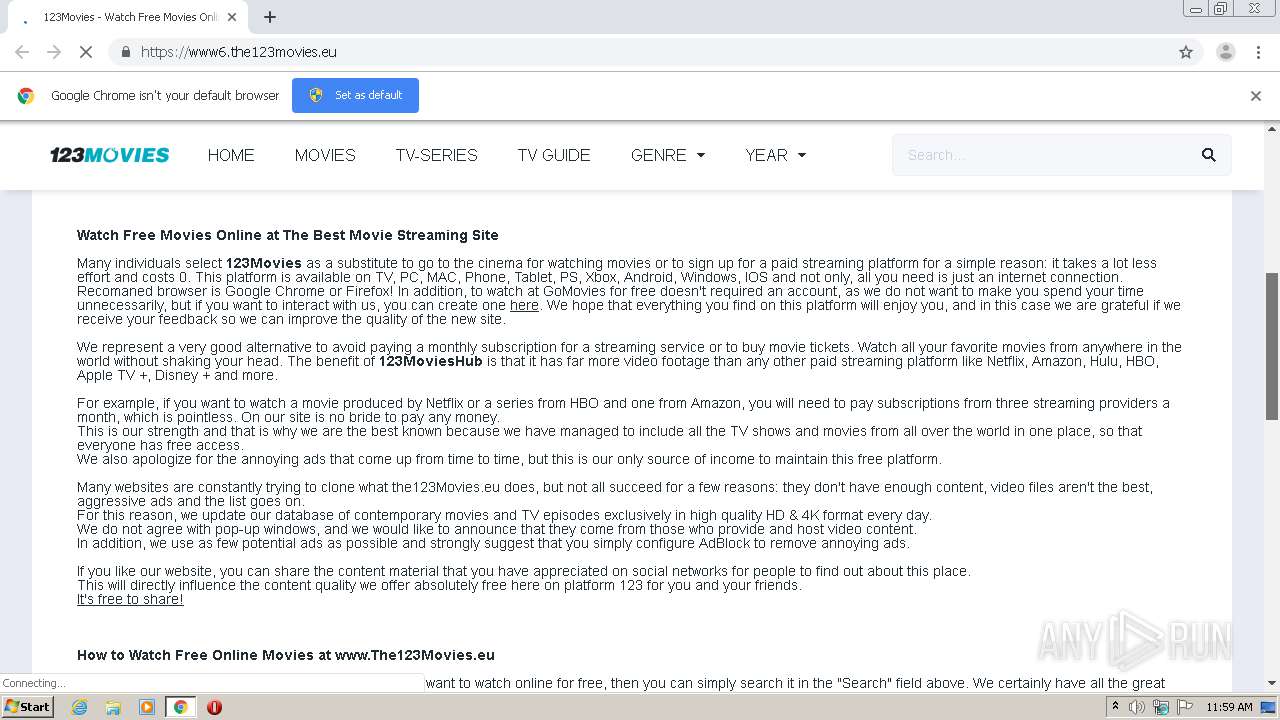
Task: Open media player from taskbar
Action: [x=146, y=707]
